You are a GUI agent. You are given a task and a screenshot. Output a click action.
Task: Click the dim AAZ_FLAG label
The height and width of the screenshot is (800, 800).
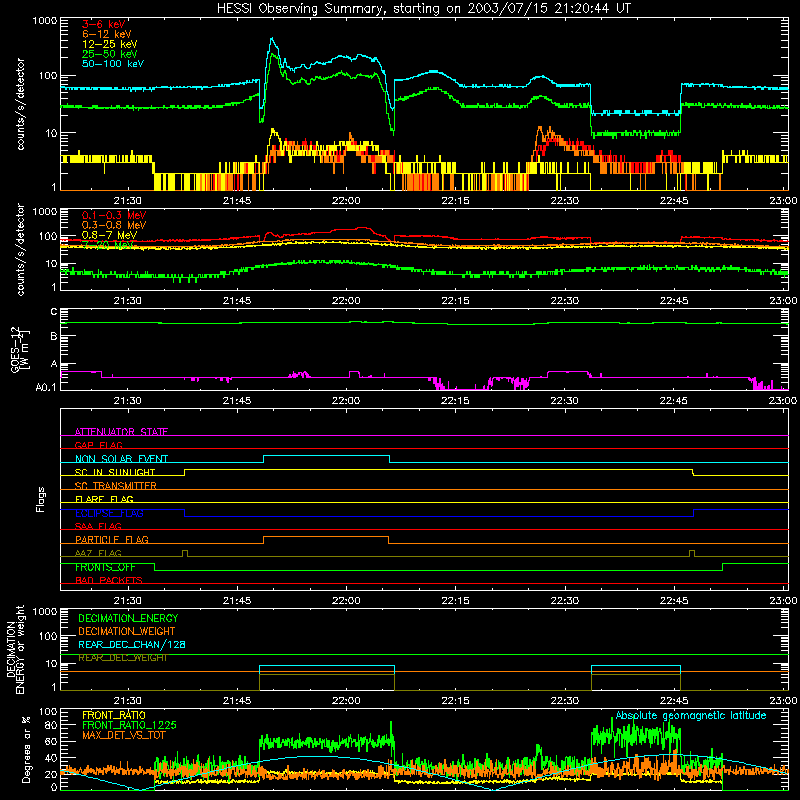pos(98,553)
